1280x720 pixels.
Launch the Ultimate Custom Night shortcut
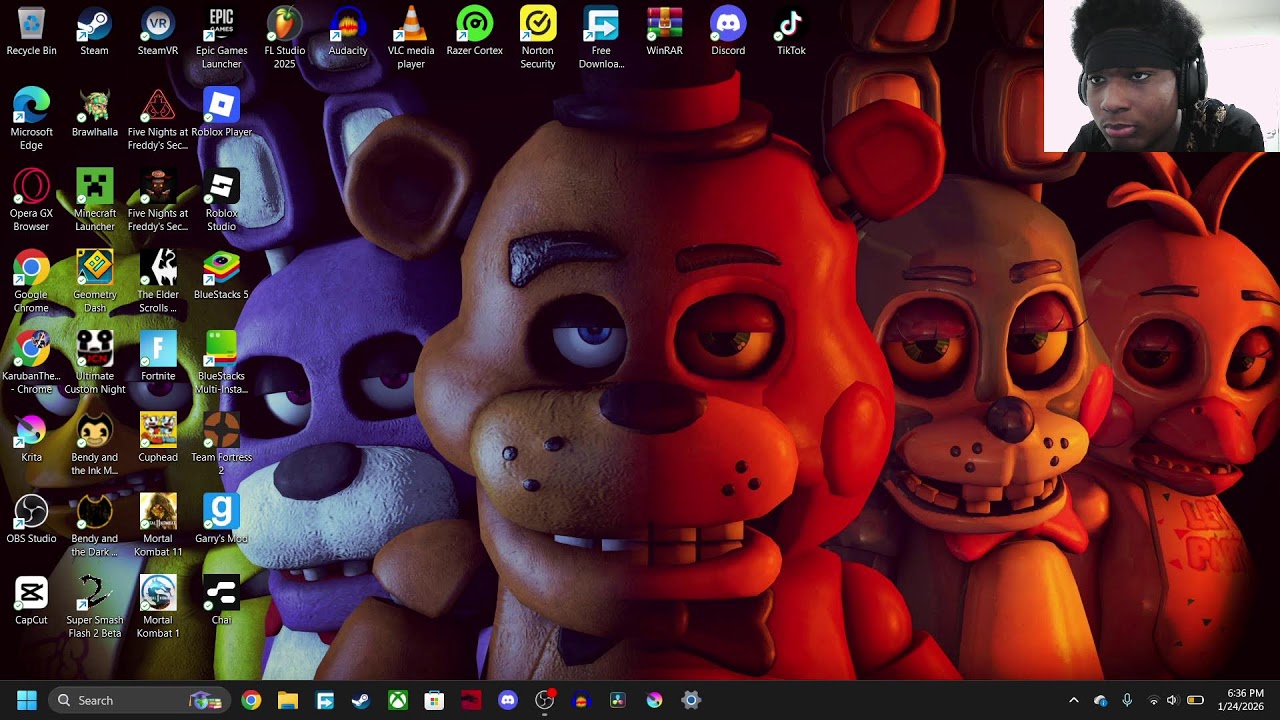click(94, 364)
